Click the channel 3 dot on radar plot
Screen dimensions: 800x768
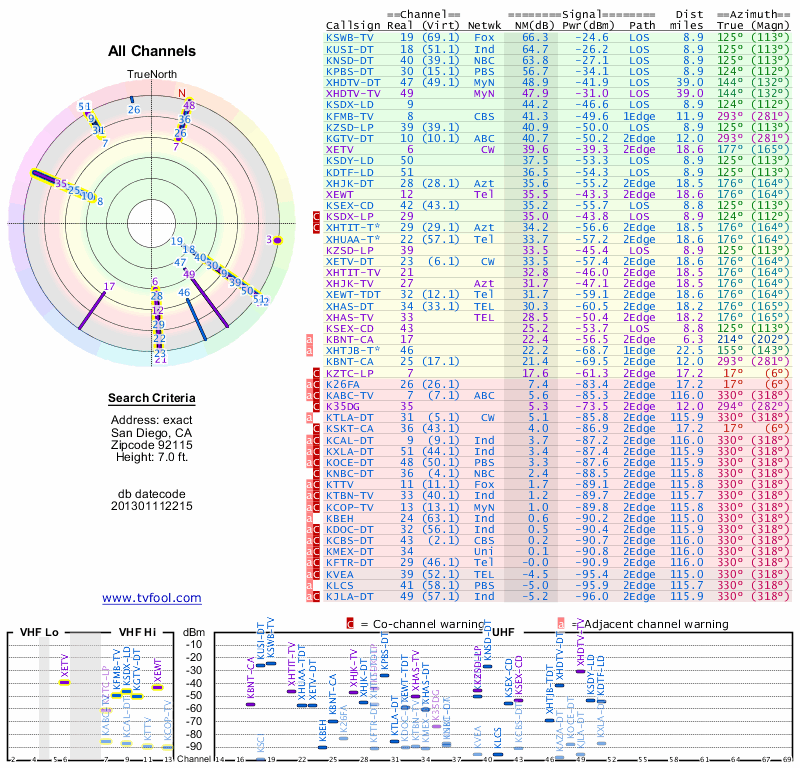click(x=278, y=240)
